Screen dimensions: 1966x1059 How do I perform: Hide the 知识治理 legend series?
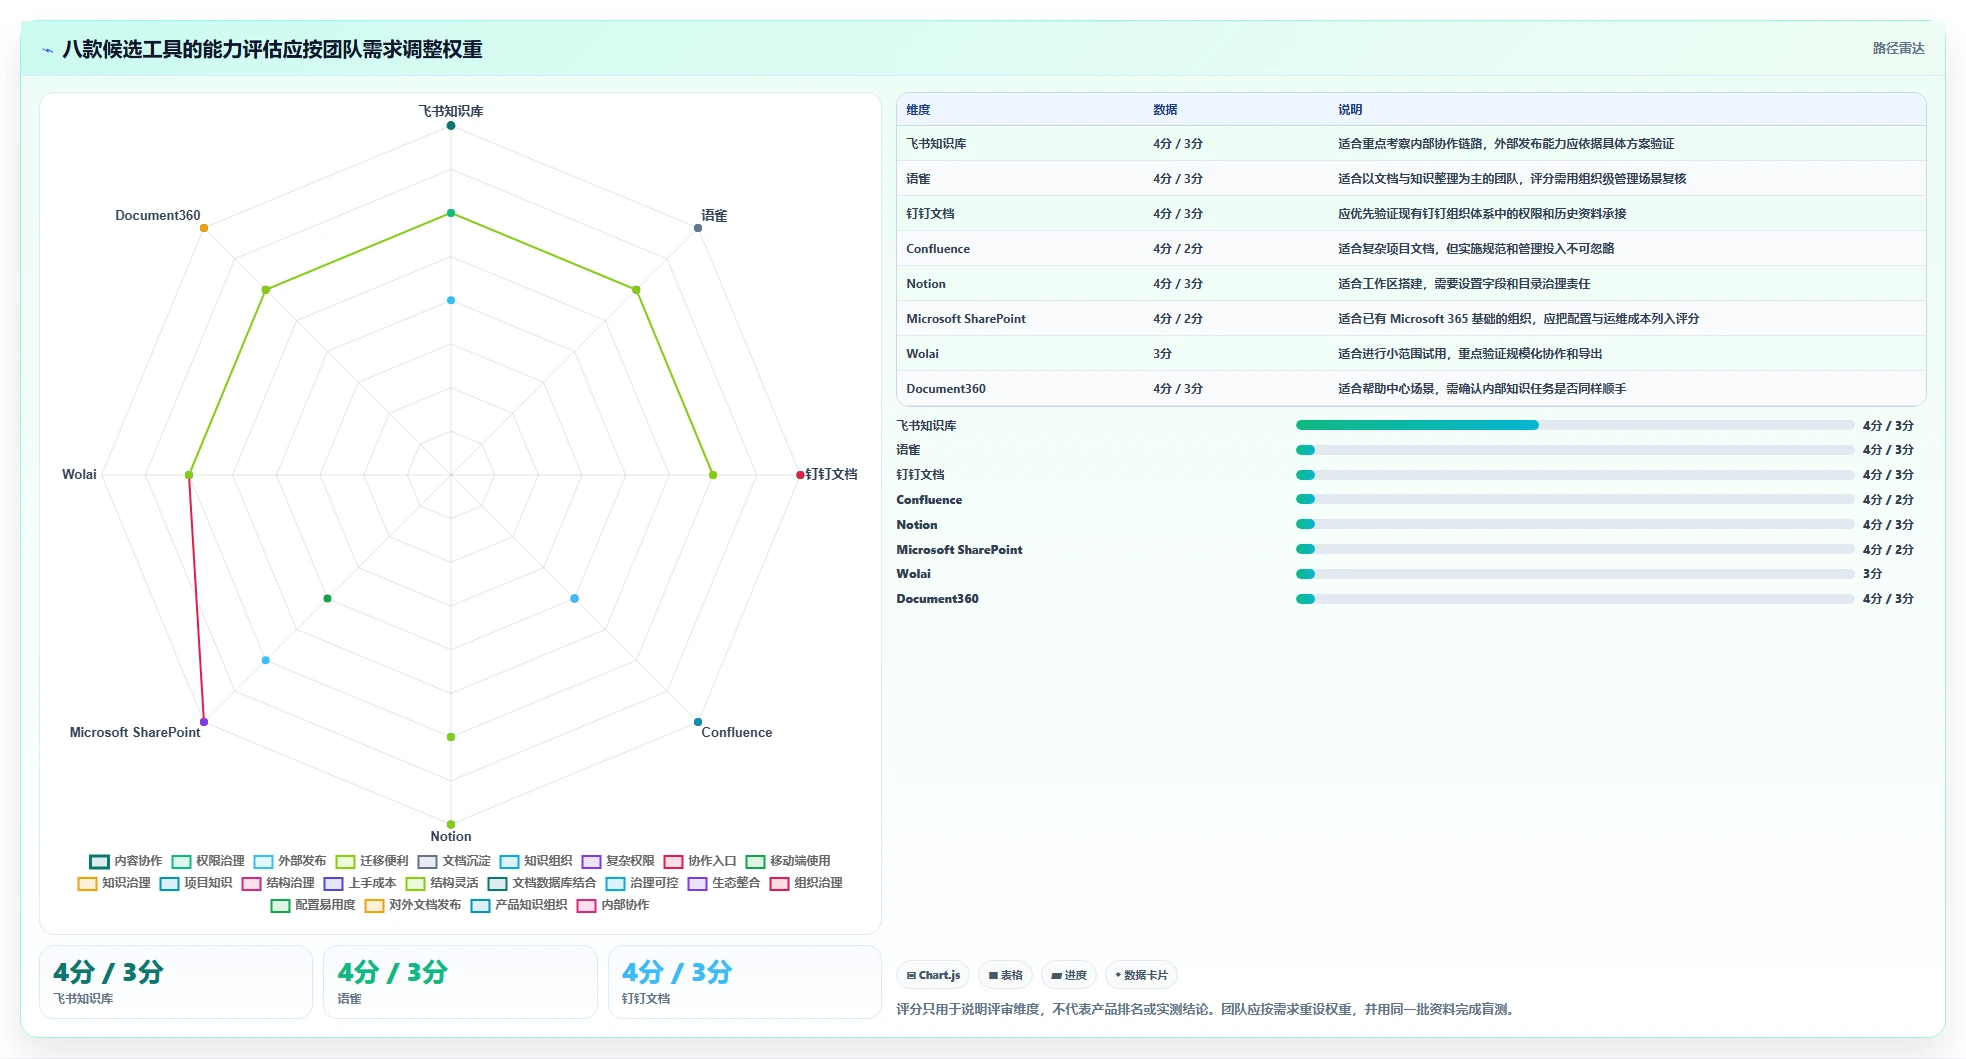click(x=114, y=883)
